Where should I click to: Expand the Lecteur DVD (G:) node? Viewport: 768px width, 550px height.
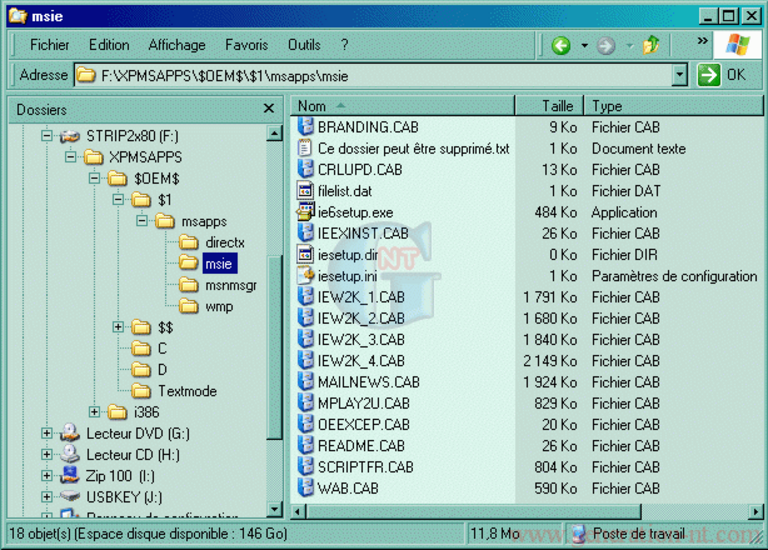[x=47, y=433]
